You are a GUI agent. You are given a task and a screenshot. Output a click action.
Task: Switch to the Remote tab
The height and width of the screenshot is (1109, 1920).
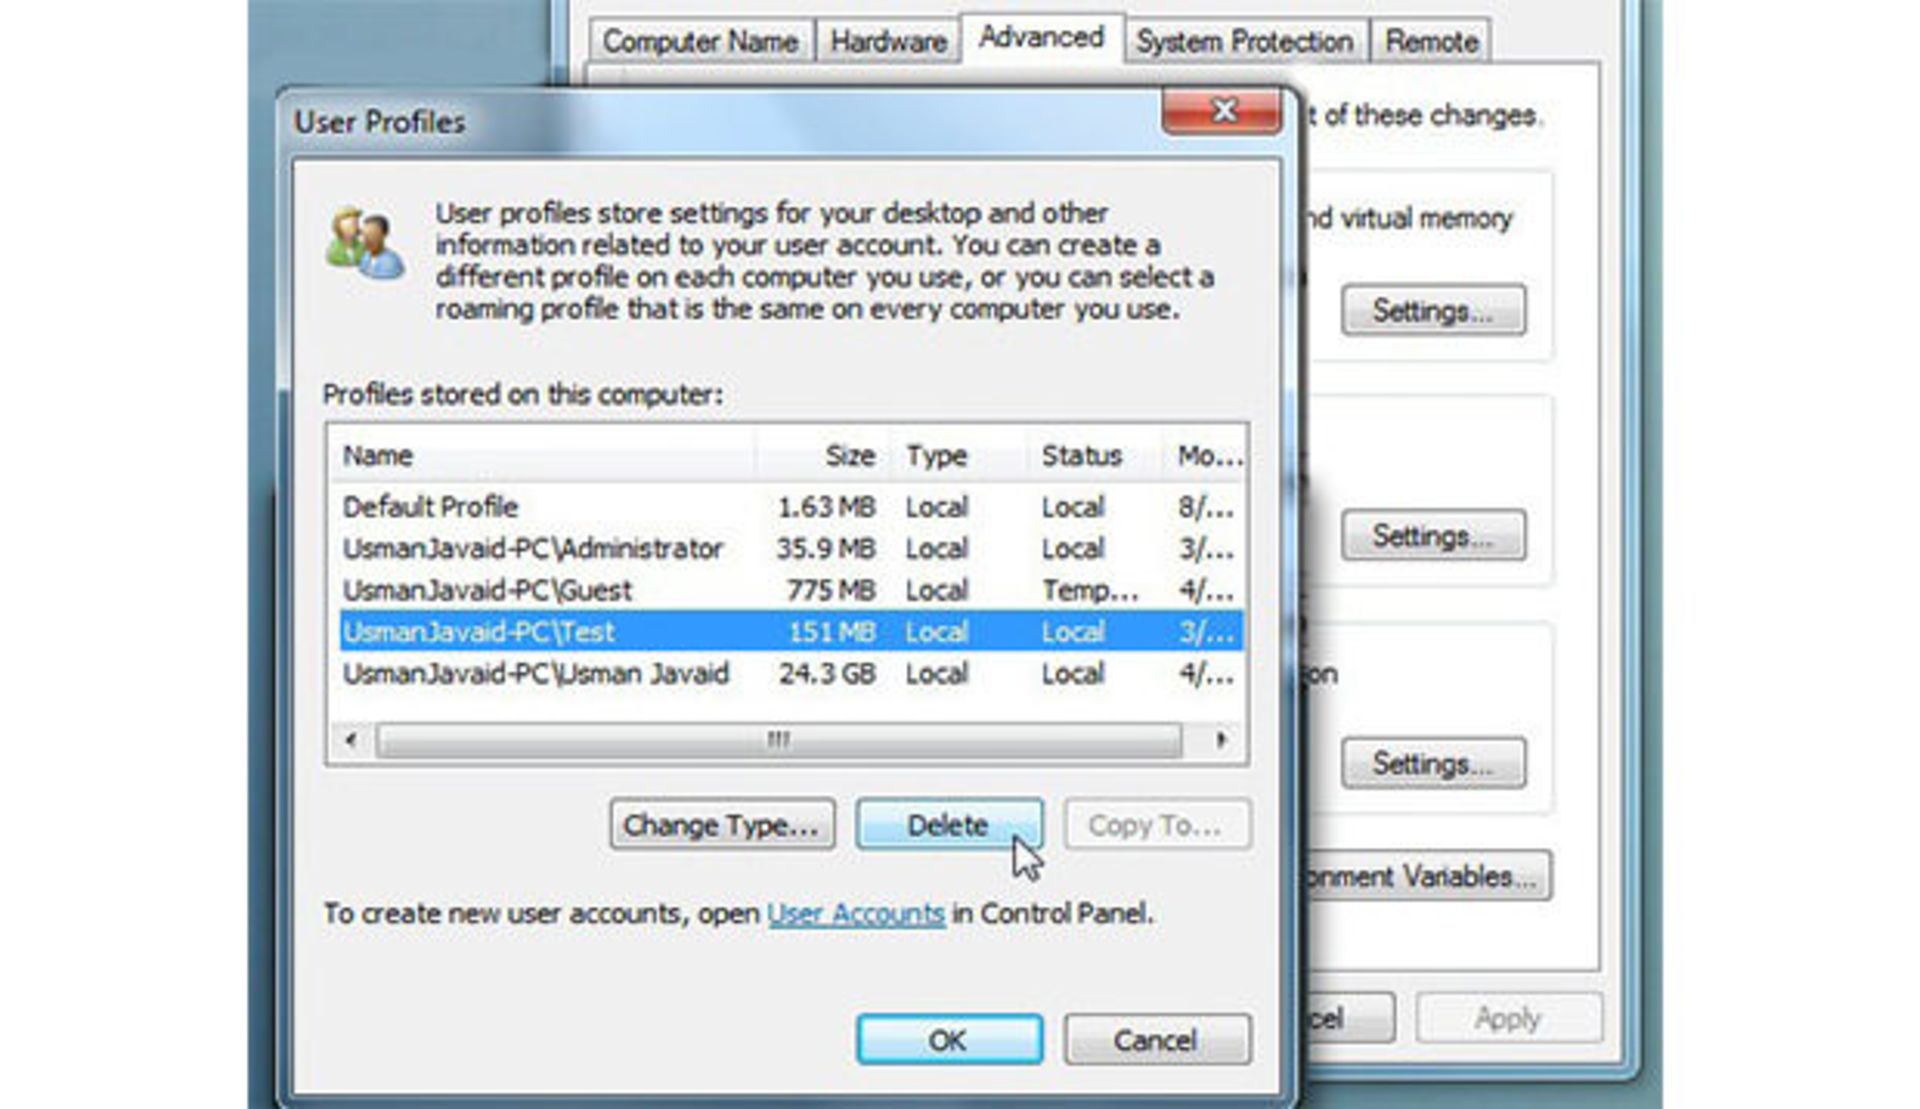tap(1430, 40)
